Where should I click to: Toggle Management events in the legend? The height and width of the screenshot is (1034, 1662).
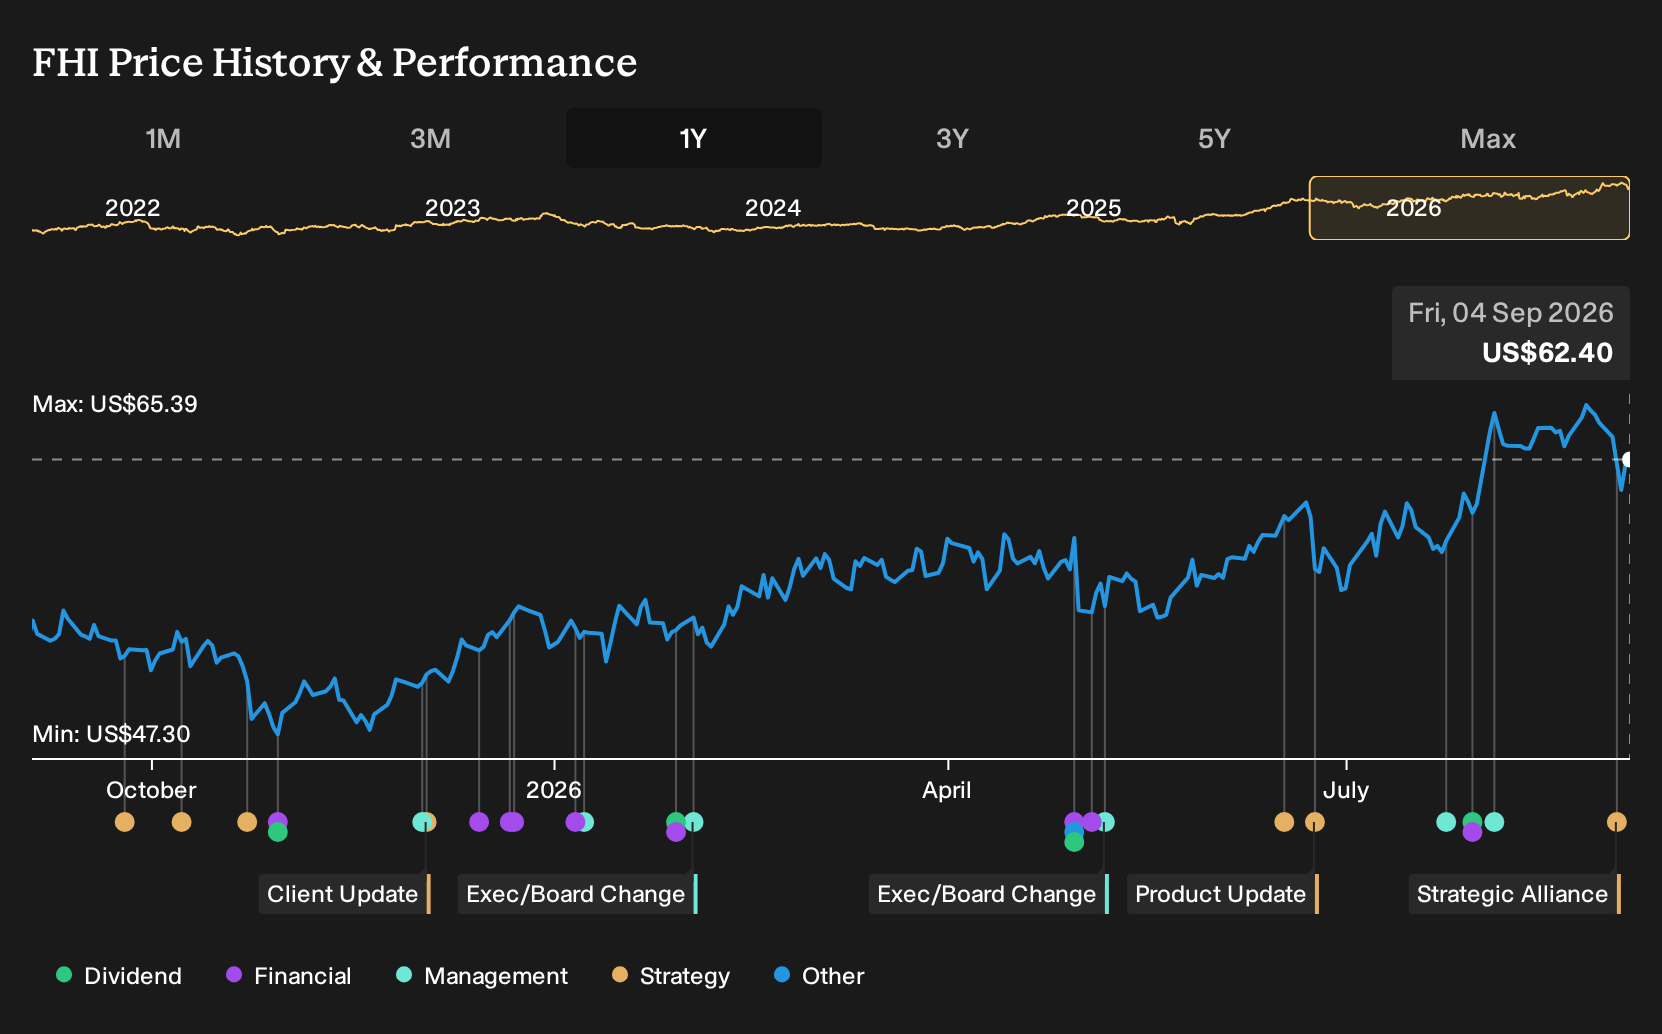point(482,976)
